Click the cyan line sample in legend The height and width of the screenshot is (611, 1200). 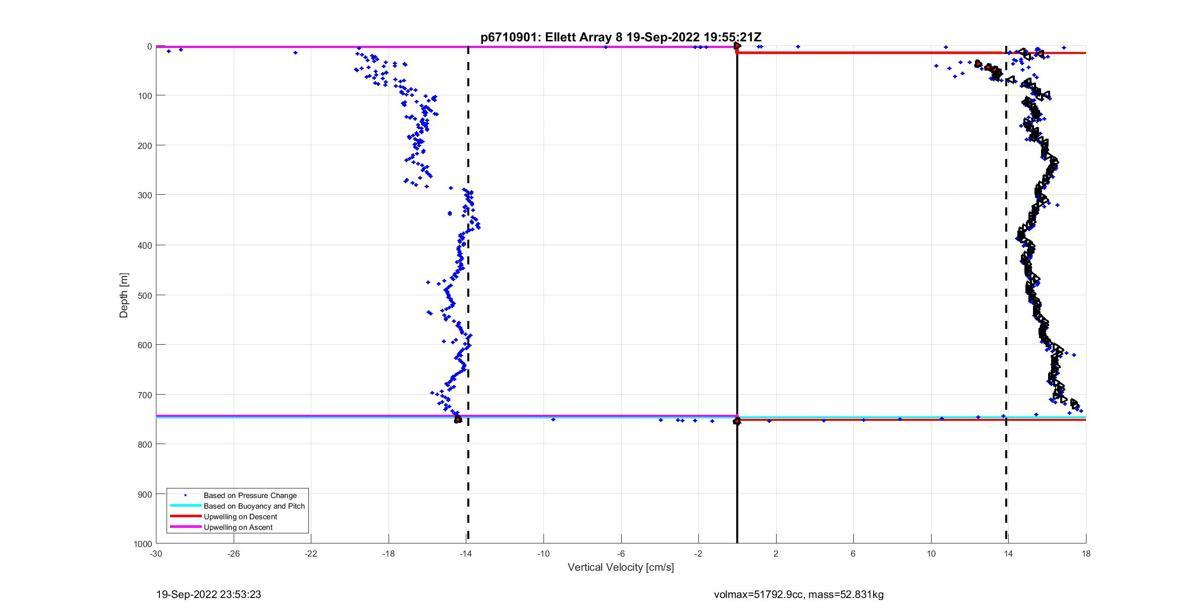[x=184, y=506]
